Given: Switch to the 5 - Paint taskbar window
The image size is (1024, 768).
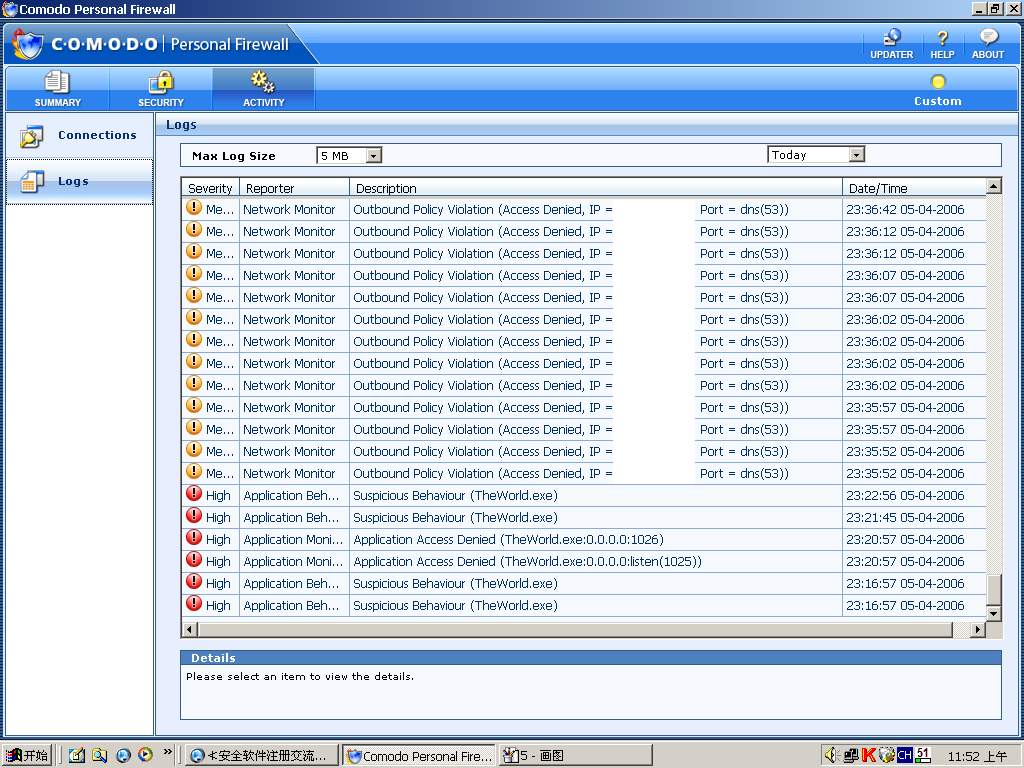Looking at the screenshot, I should click(x=576, y=756).
